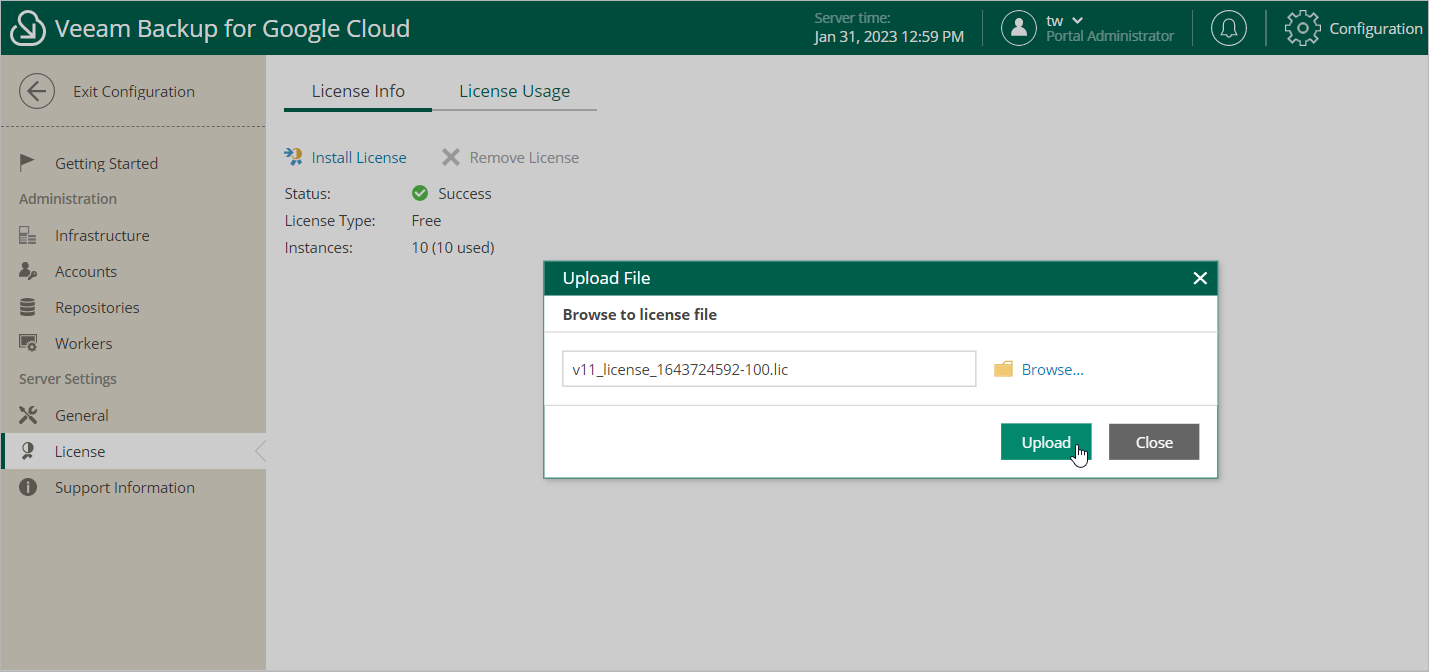Image resolution: width=1429 pixels, height=672 pixels.
Task: Click the Server Settings section label
Action: pyautogui.click(x=68, y=379)
